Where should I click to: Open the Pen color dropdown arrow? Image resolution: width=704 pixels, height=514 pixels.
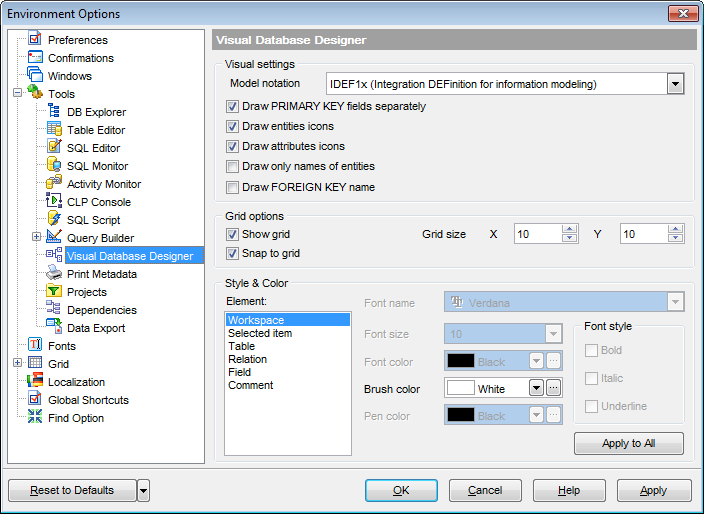coord(537,415)
